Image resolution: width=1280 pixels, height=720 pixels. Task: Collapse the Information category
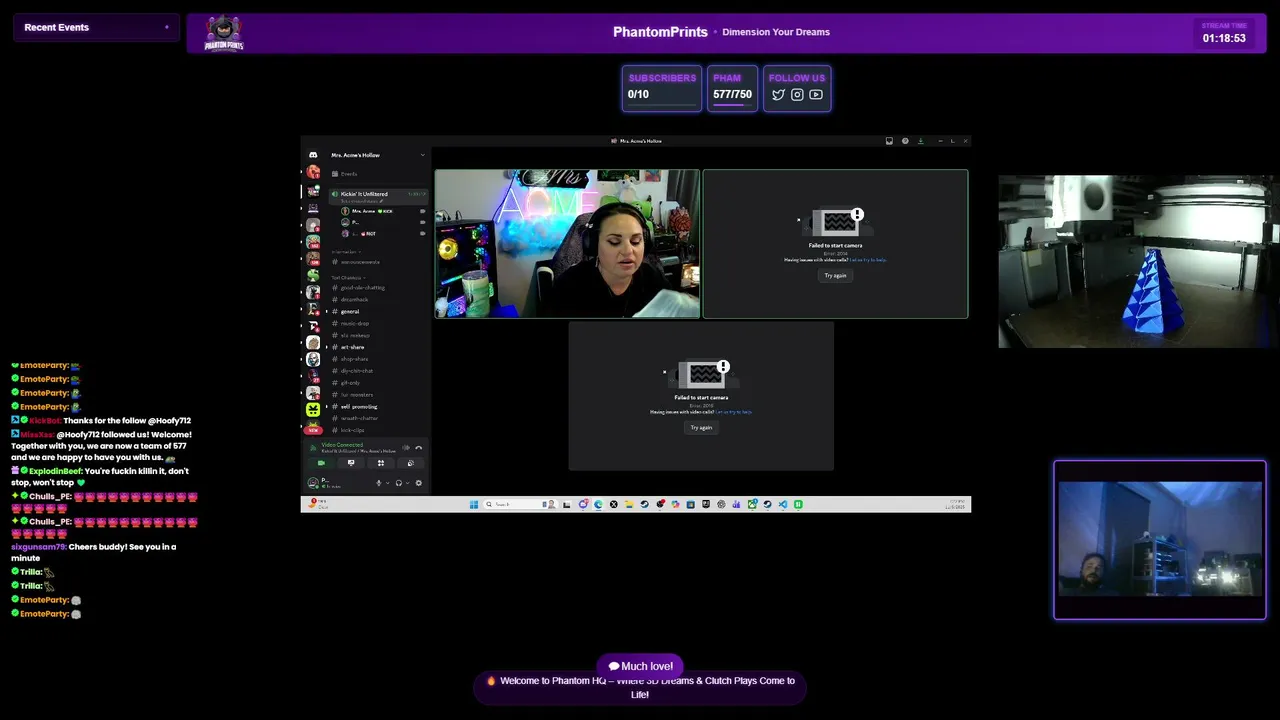point(345,252)
